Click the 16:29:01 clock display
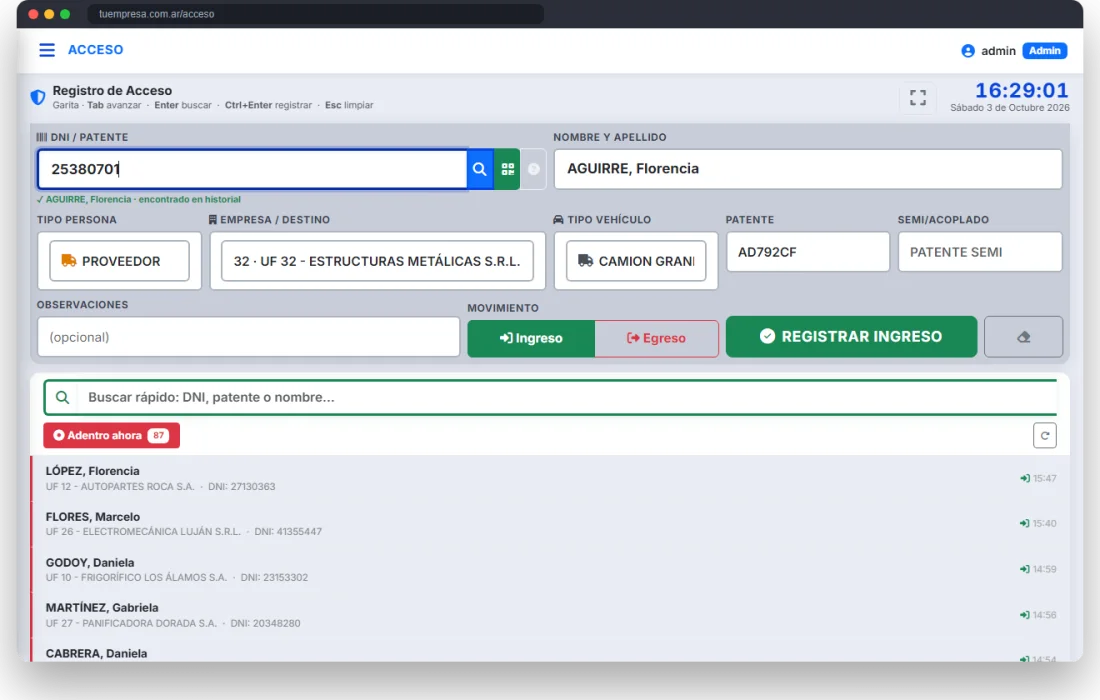The width and height of the screenshot is (1100, 700). tap(1021, 90)
